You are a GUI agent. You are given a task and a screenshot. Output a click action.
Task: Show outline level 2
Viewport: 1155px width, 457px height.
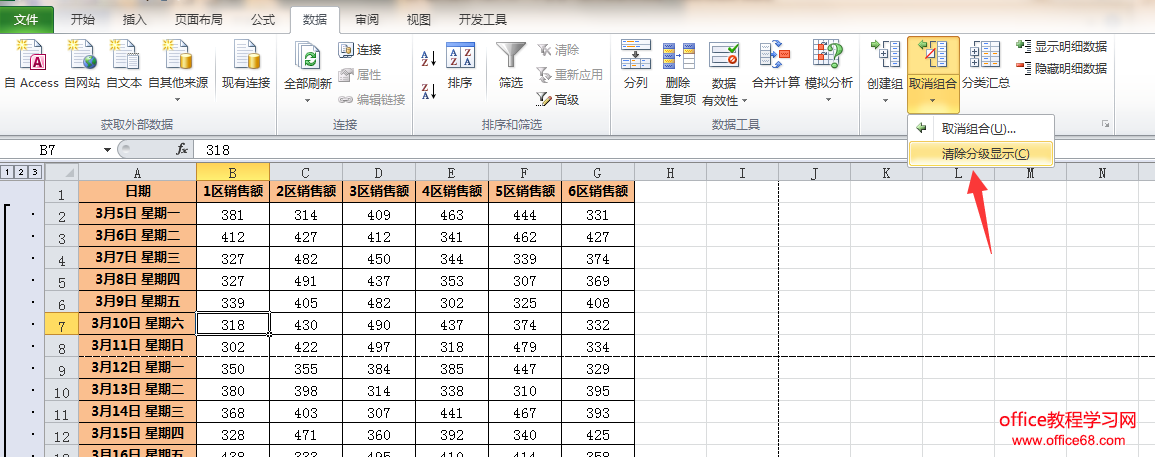pyautogui.click(x=21, y=172)
